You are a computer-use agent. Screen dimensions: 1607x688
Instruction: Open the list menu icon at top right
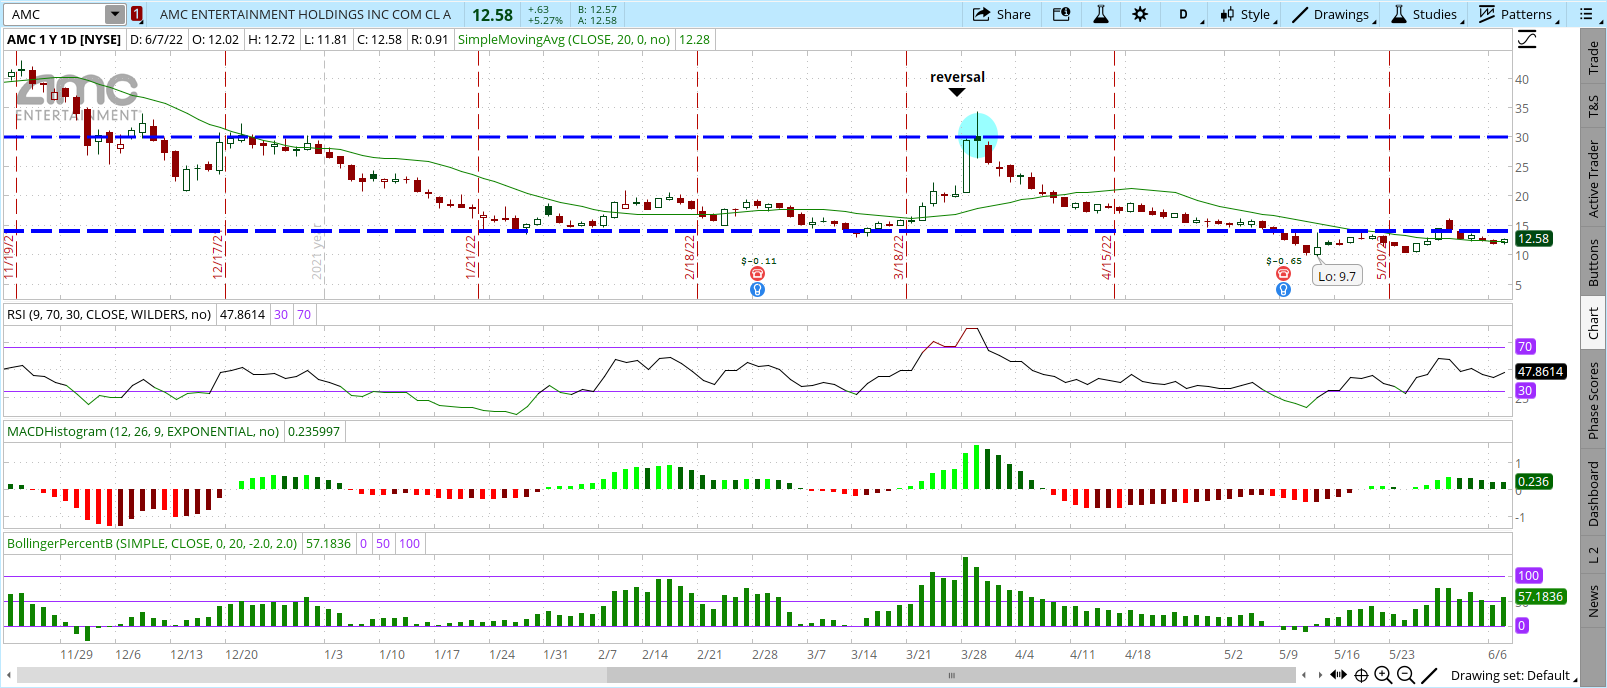point(1586,14)
